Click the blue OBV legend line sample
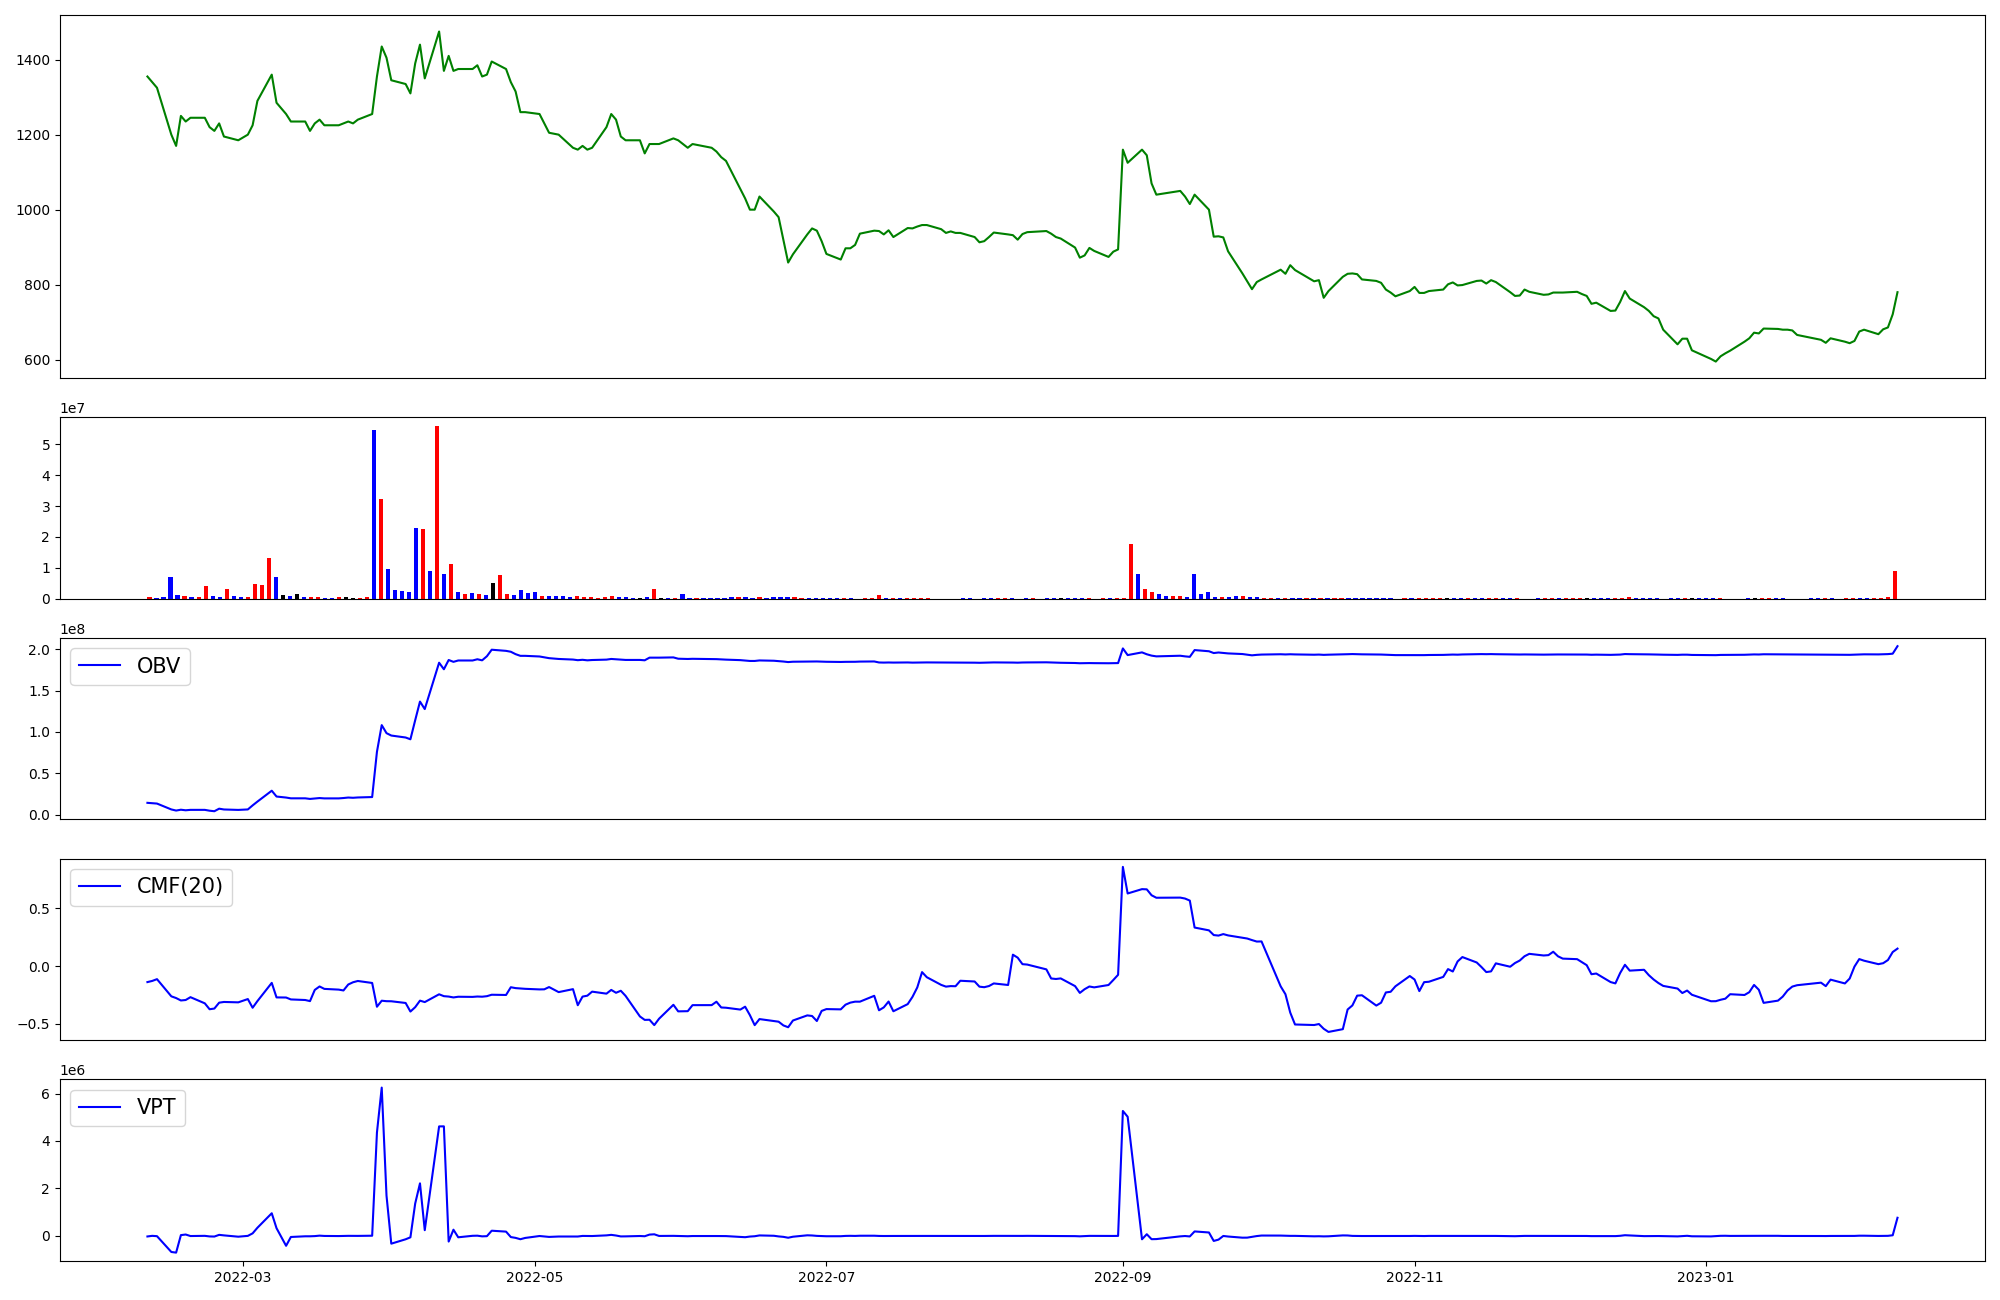 tap(99, 666)
